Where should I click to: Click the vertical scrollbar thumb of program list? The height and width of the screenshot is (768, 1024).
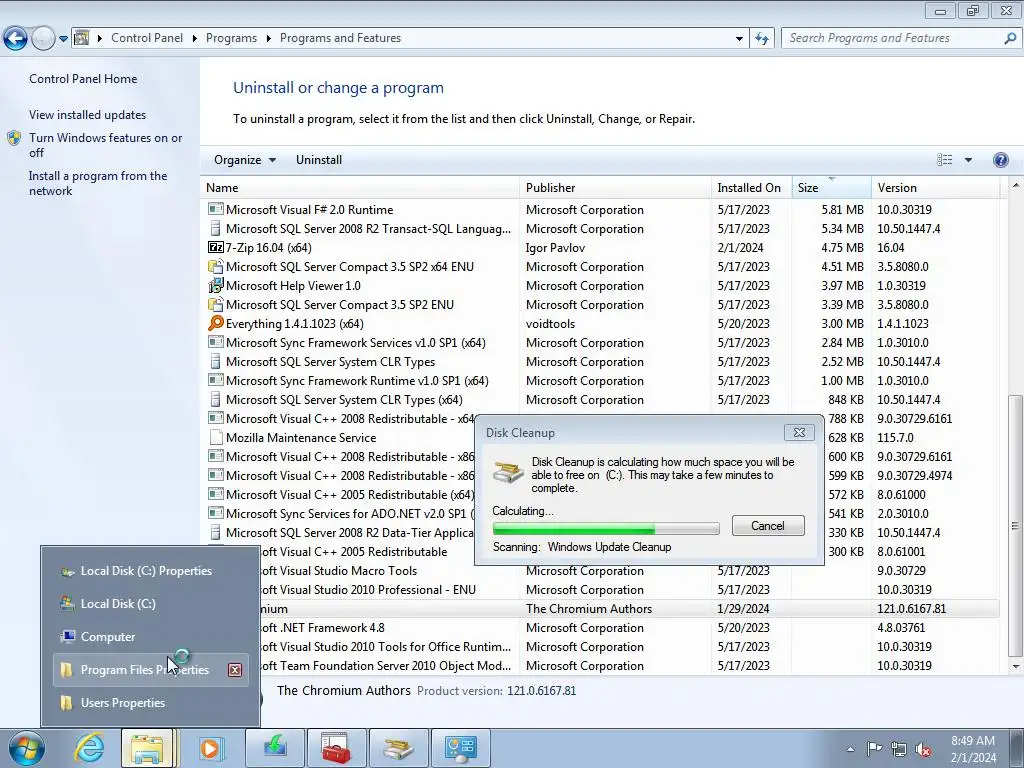pyautogui.click(x=1016, y=526)
